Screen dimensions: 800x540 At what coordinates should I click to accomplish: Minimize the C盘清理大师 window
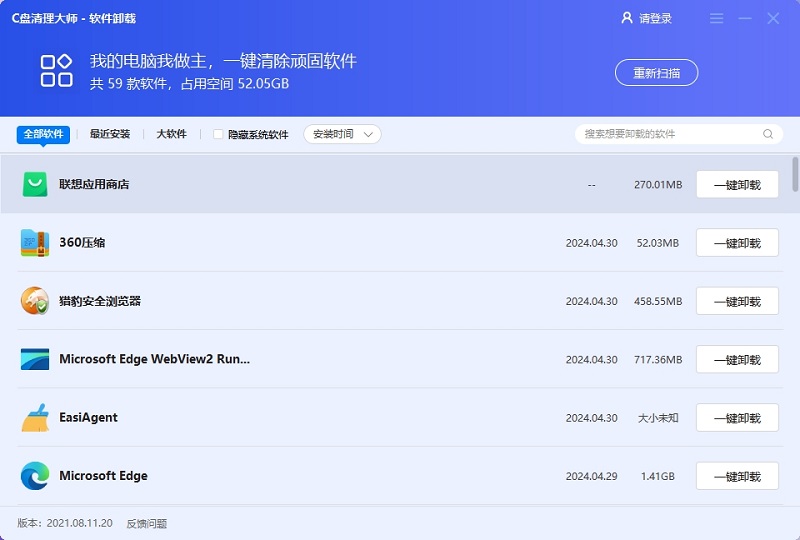tap(745, 18)
